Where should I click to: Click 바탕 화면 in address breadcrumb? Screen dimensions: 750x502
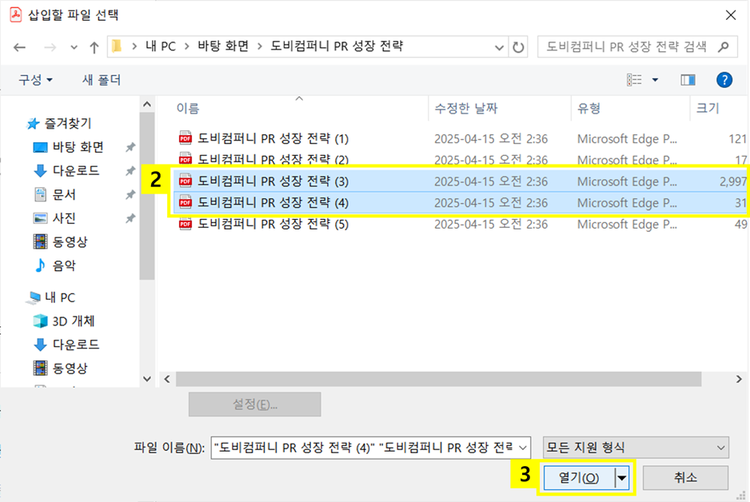click(223, 46)
